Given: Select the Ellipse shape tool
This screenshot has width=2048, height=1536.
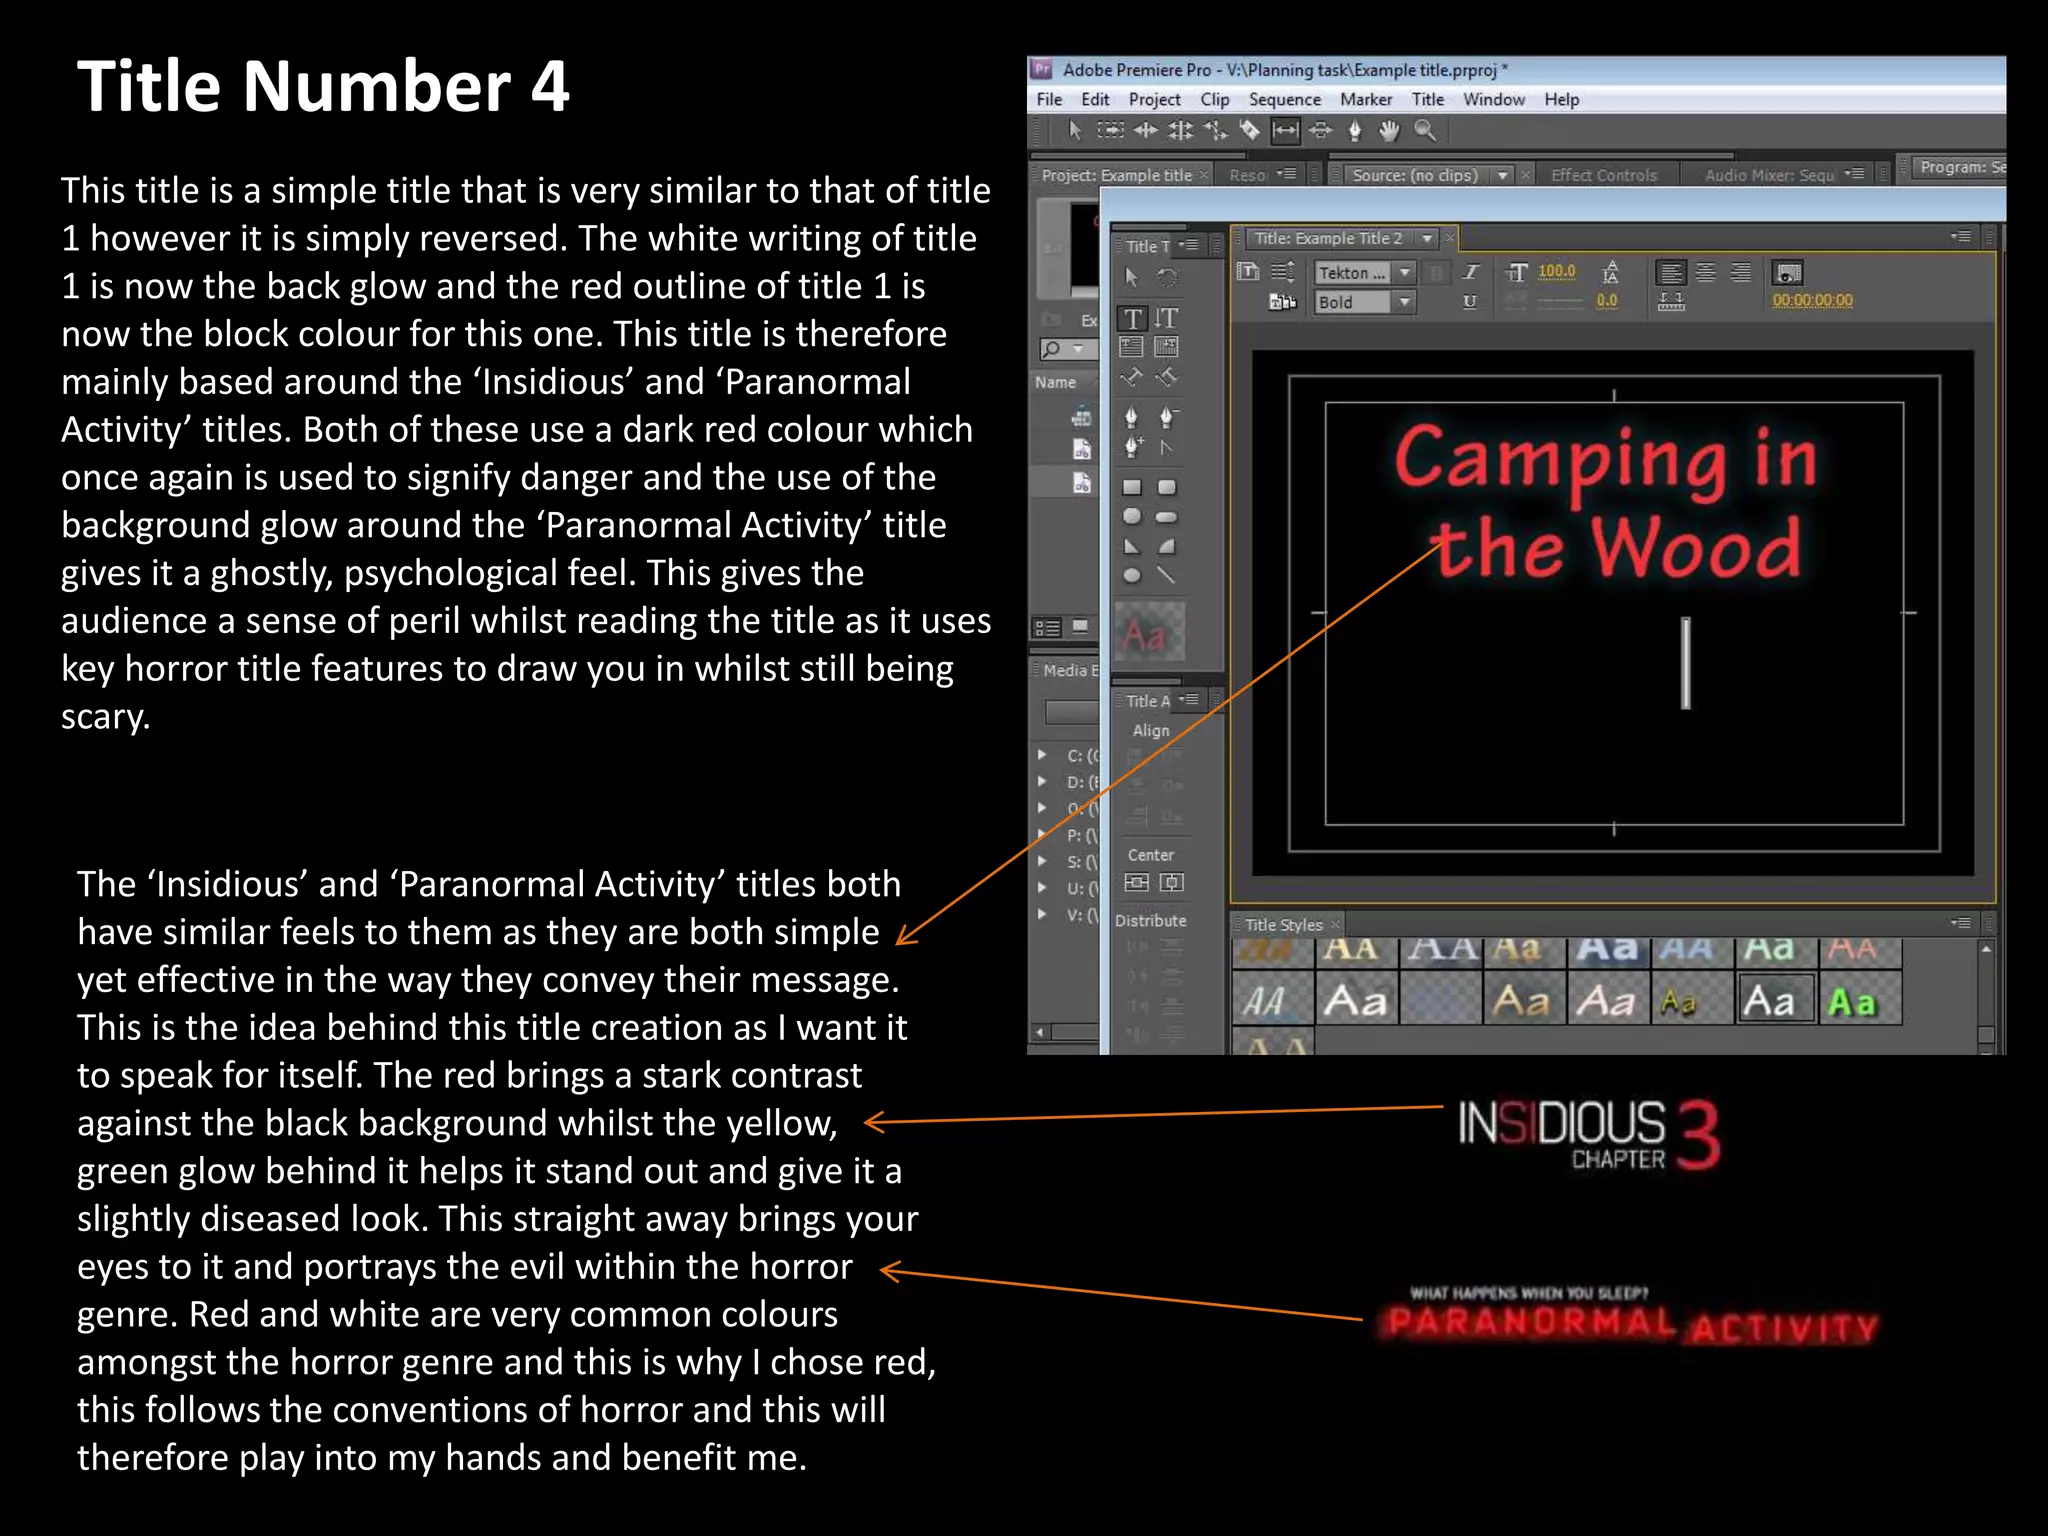Looking at the screenshot, I should pos(1132,575).
